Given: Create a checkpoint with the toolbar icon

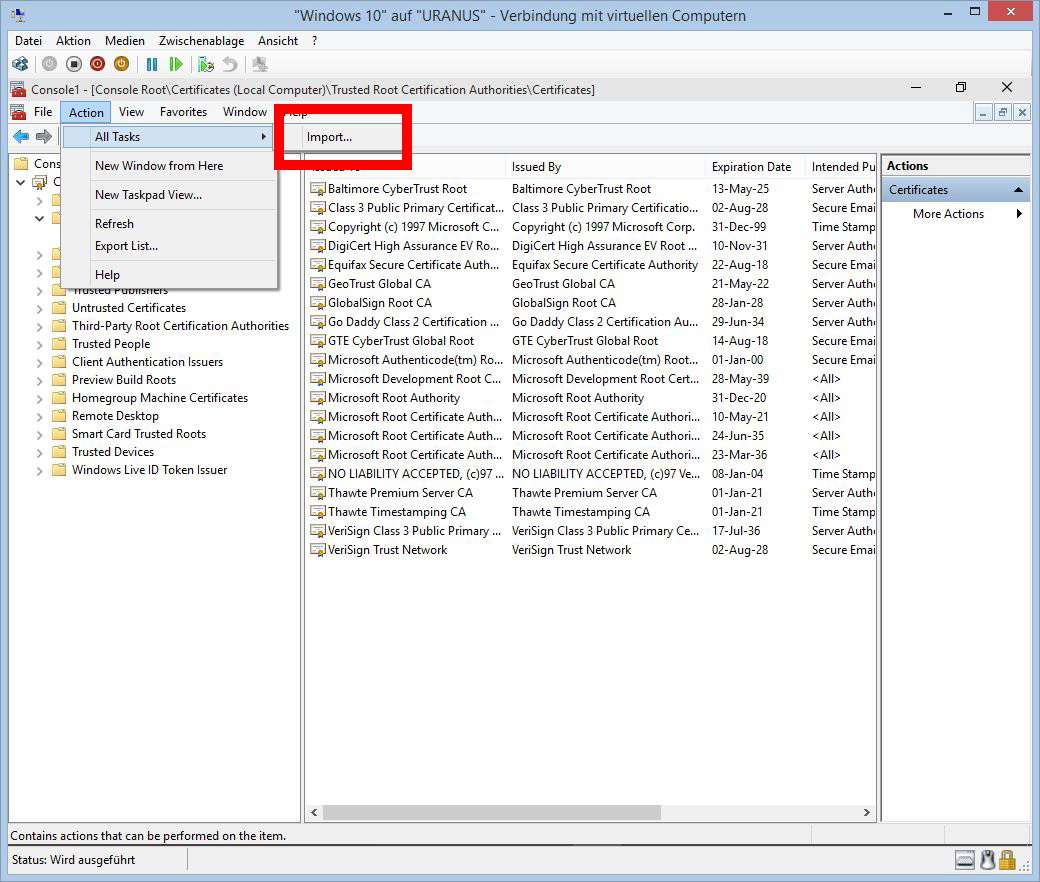Looking at the screenshot, I should (206, 64).
